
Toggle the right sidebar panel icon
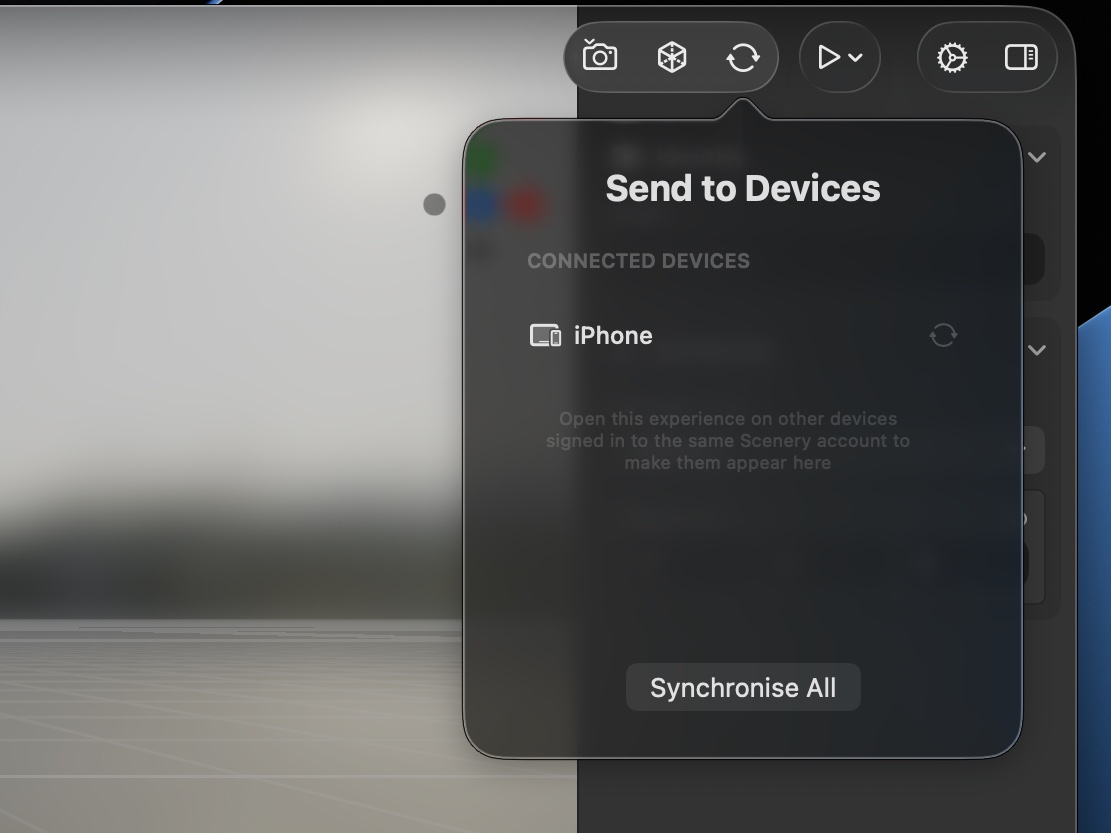point(1021,57)
